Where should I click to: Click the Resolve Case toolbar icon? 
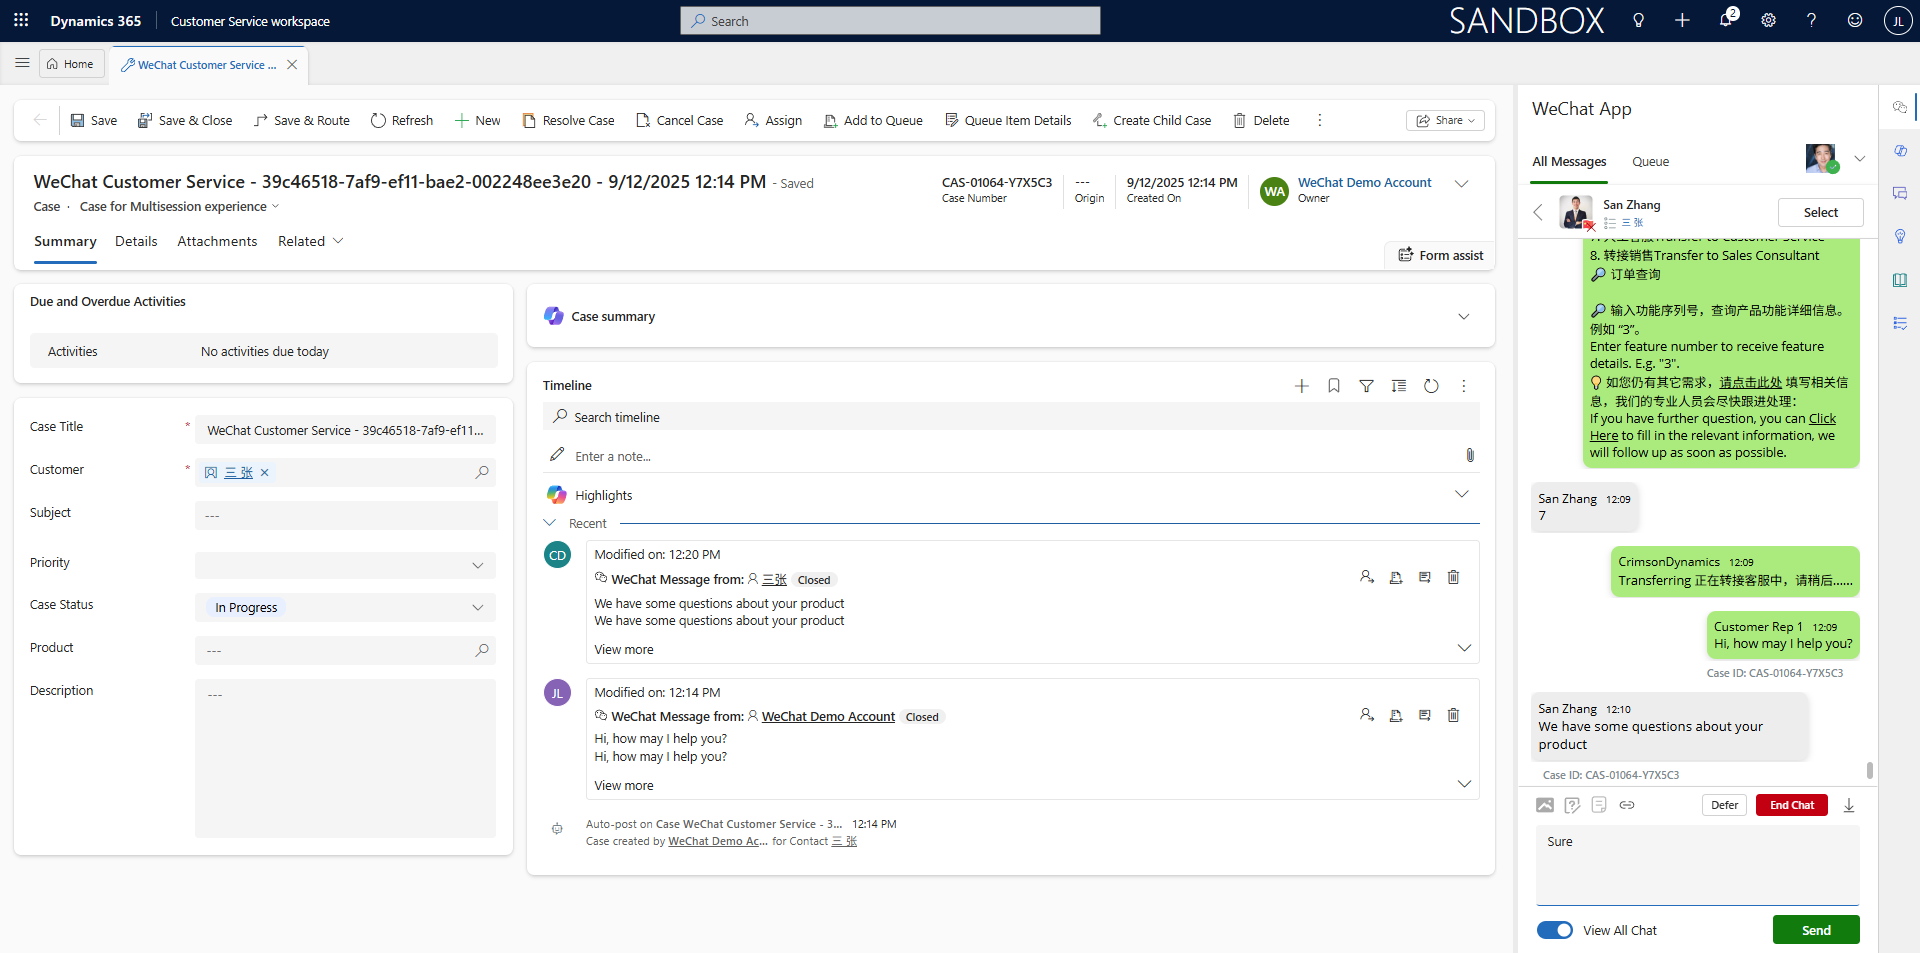[x=529, y=121]
